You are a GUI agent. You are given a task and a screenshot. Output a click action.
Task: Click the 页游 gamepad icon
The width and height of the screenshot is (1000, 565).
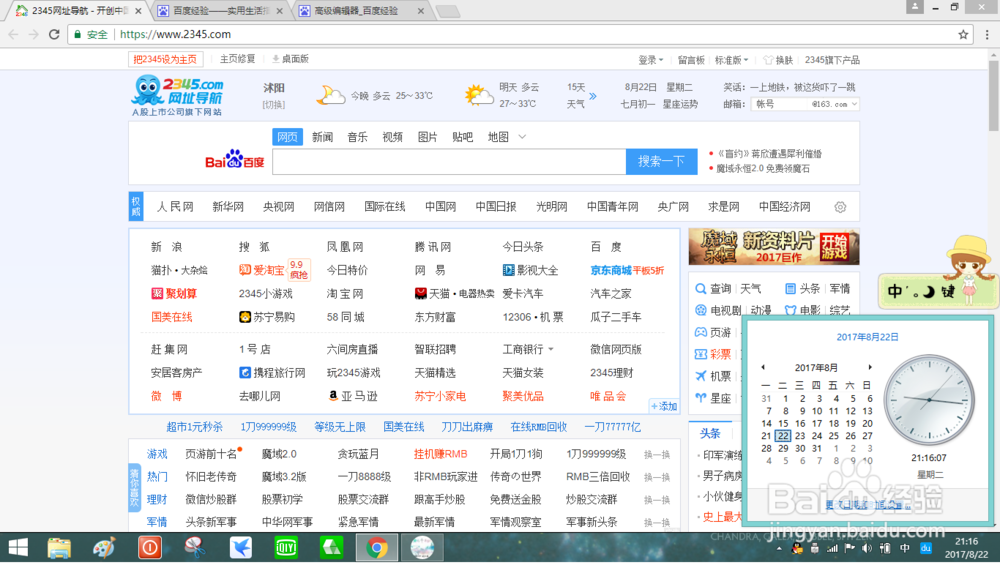pos(700,332)
